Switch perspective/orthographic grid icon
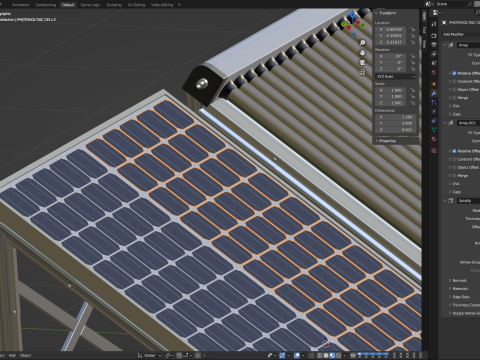The image size is (480, 360). (x=362, y=72)
